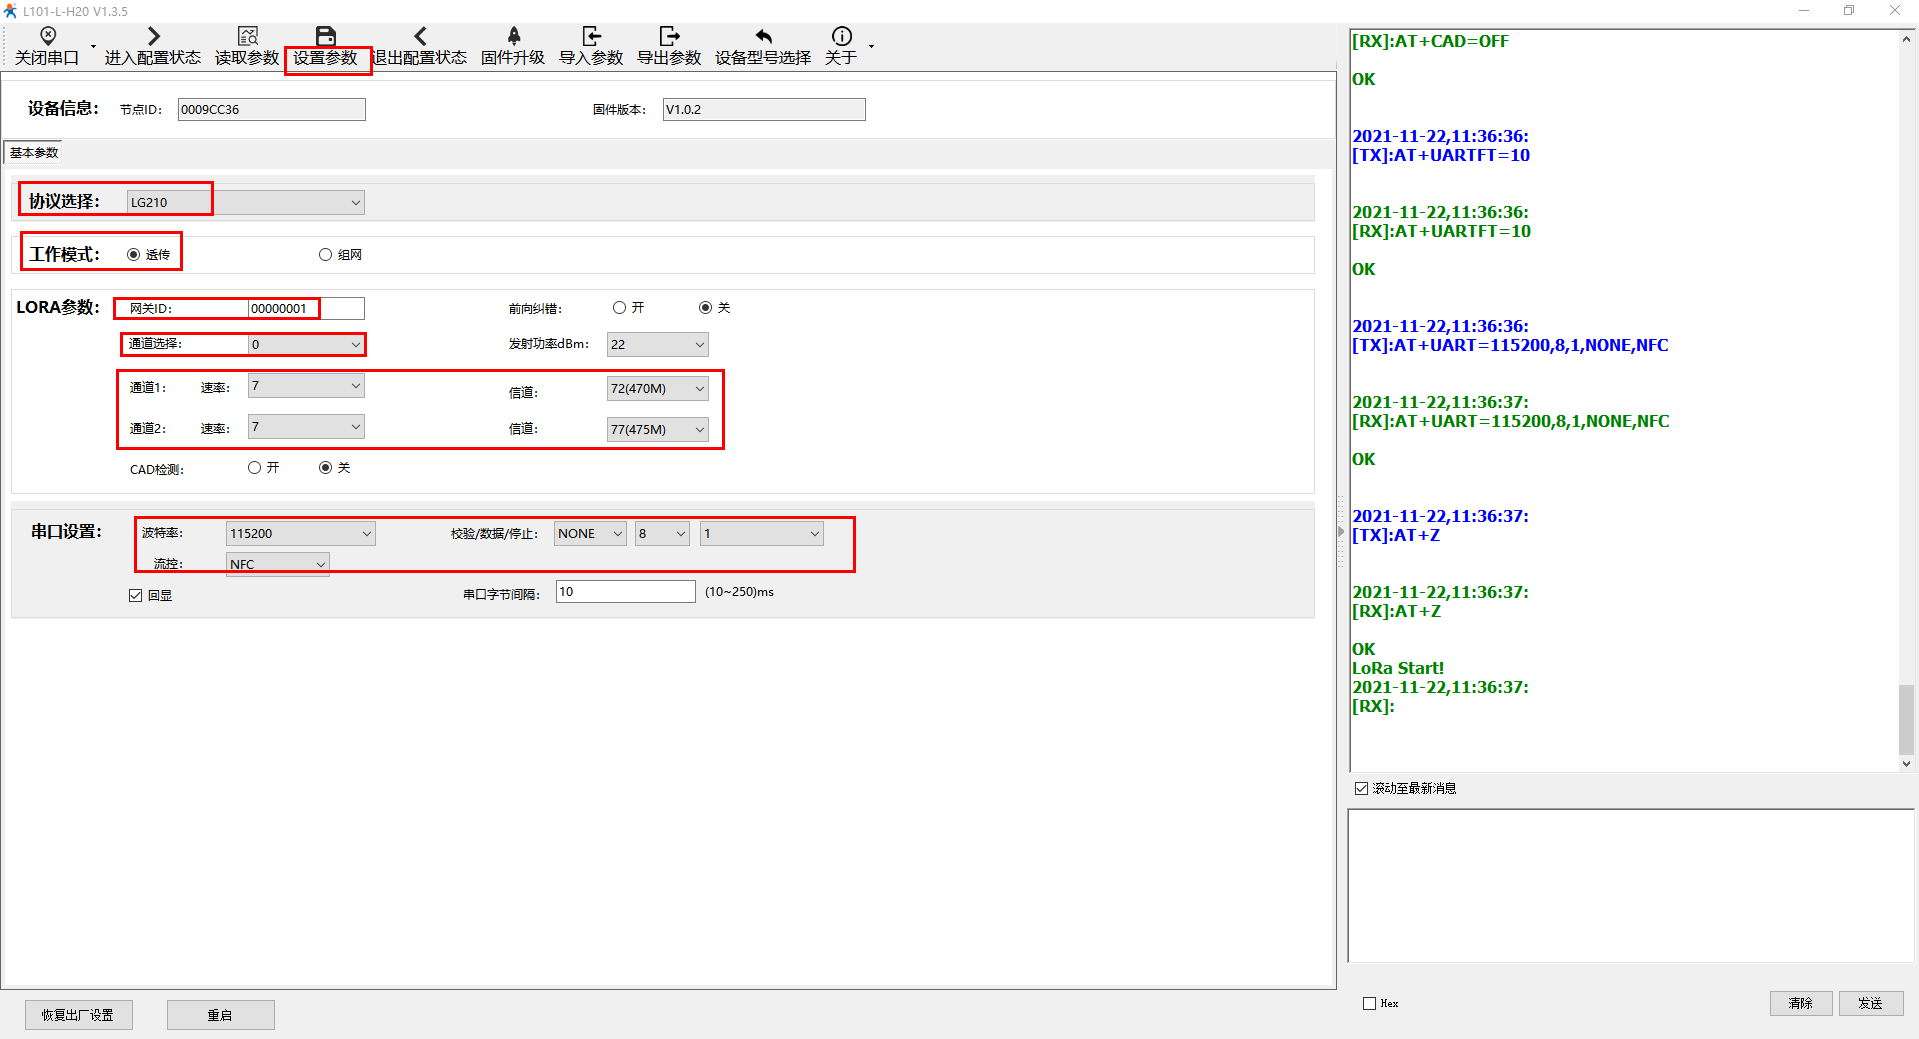1919x1039 pixels.
Task: Expand the 波特率 baud rate dropdown
Action: tap(366, 534)
